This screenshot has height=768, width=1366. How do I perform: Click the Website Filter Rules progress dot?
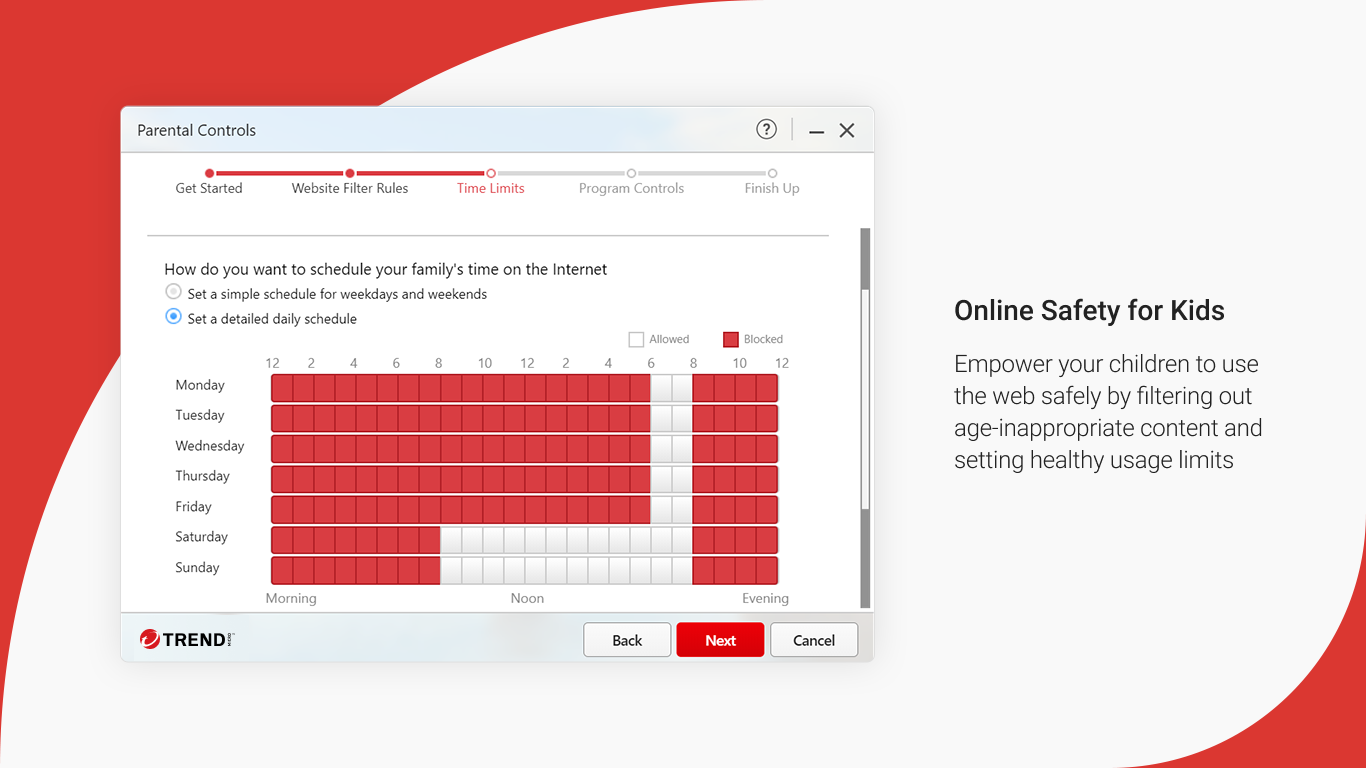(349, 172)
